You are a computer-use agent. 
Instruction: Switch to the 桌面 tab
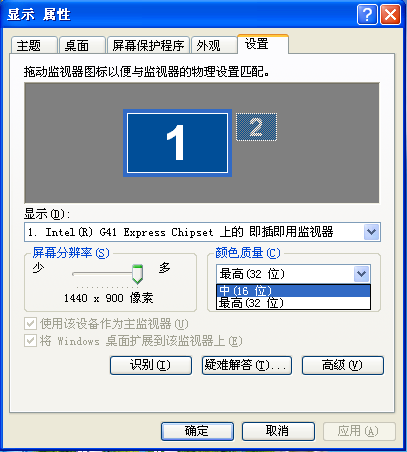82,45
